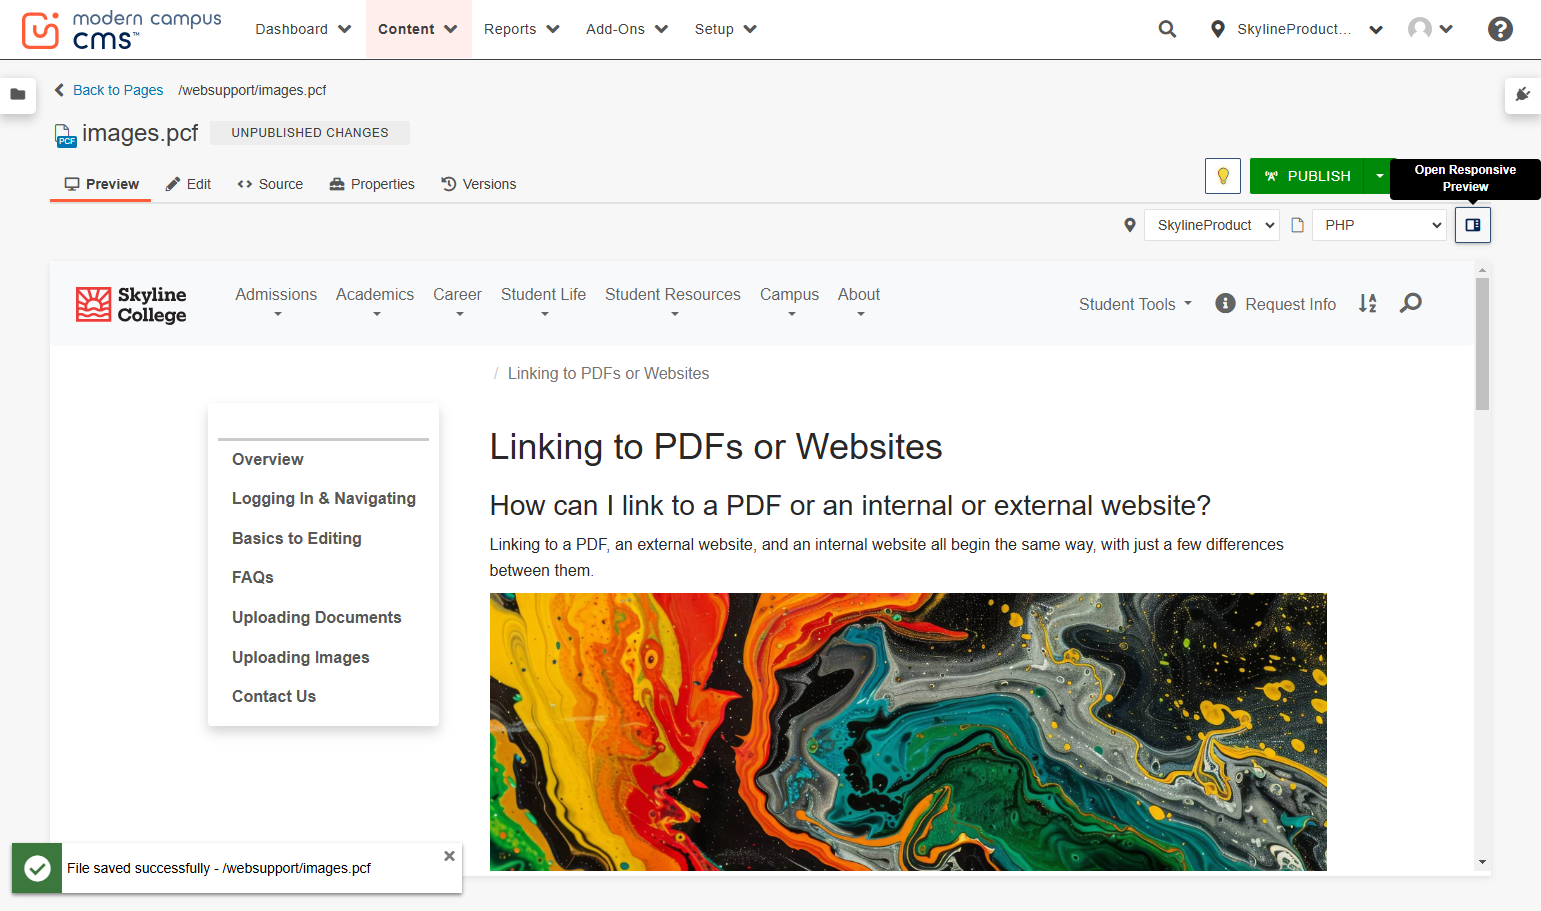Open the Content menu
1541x911 pixels.
pos(418,29)
